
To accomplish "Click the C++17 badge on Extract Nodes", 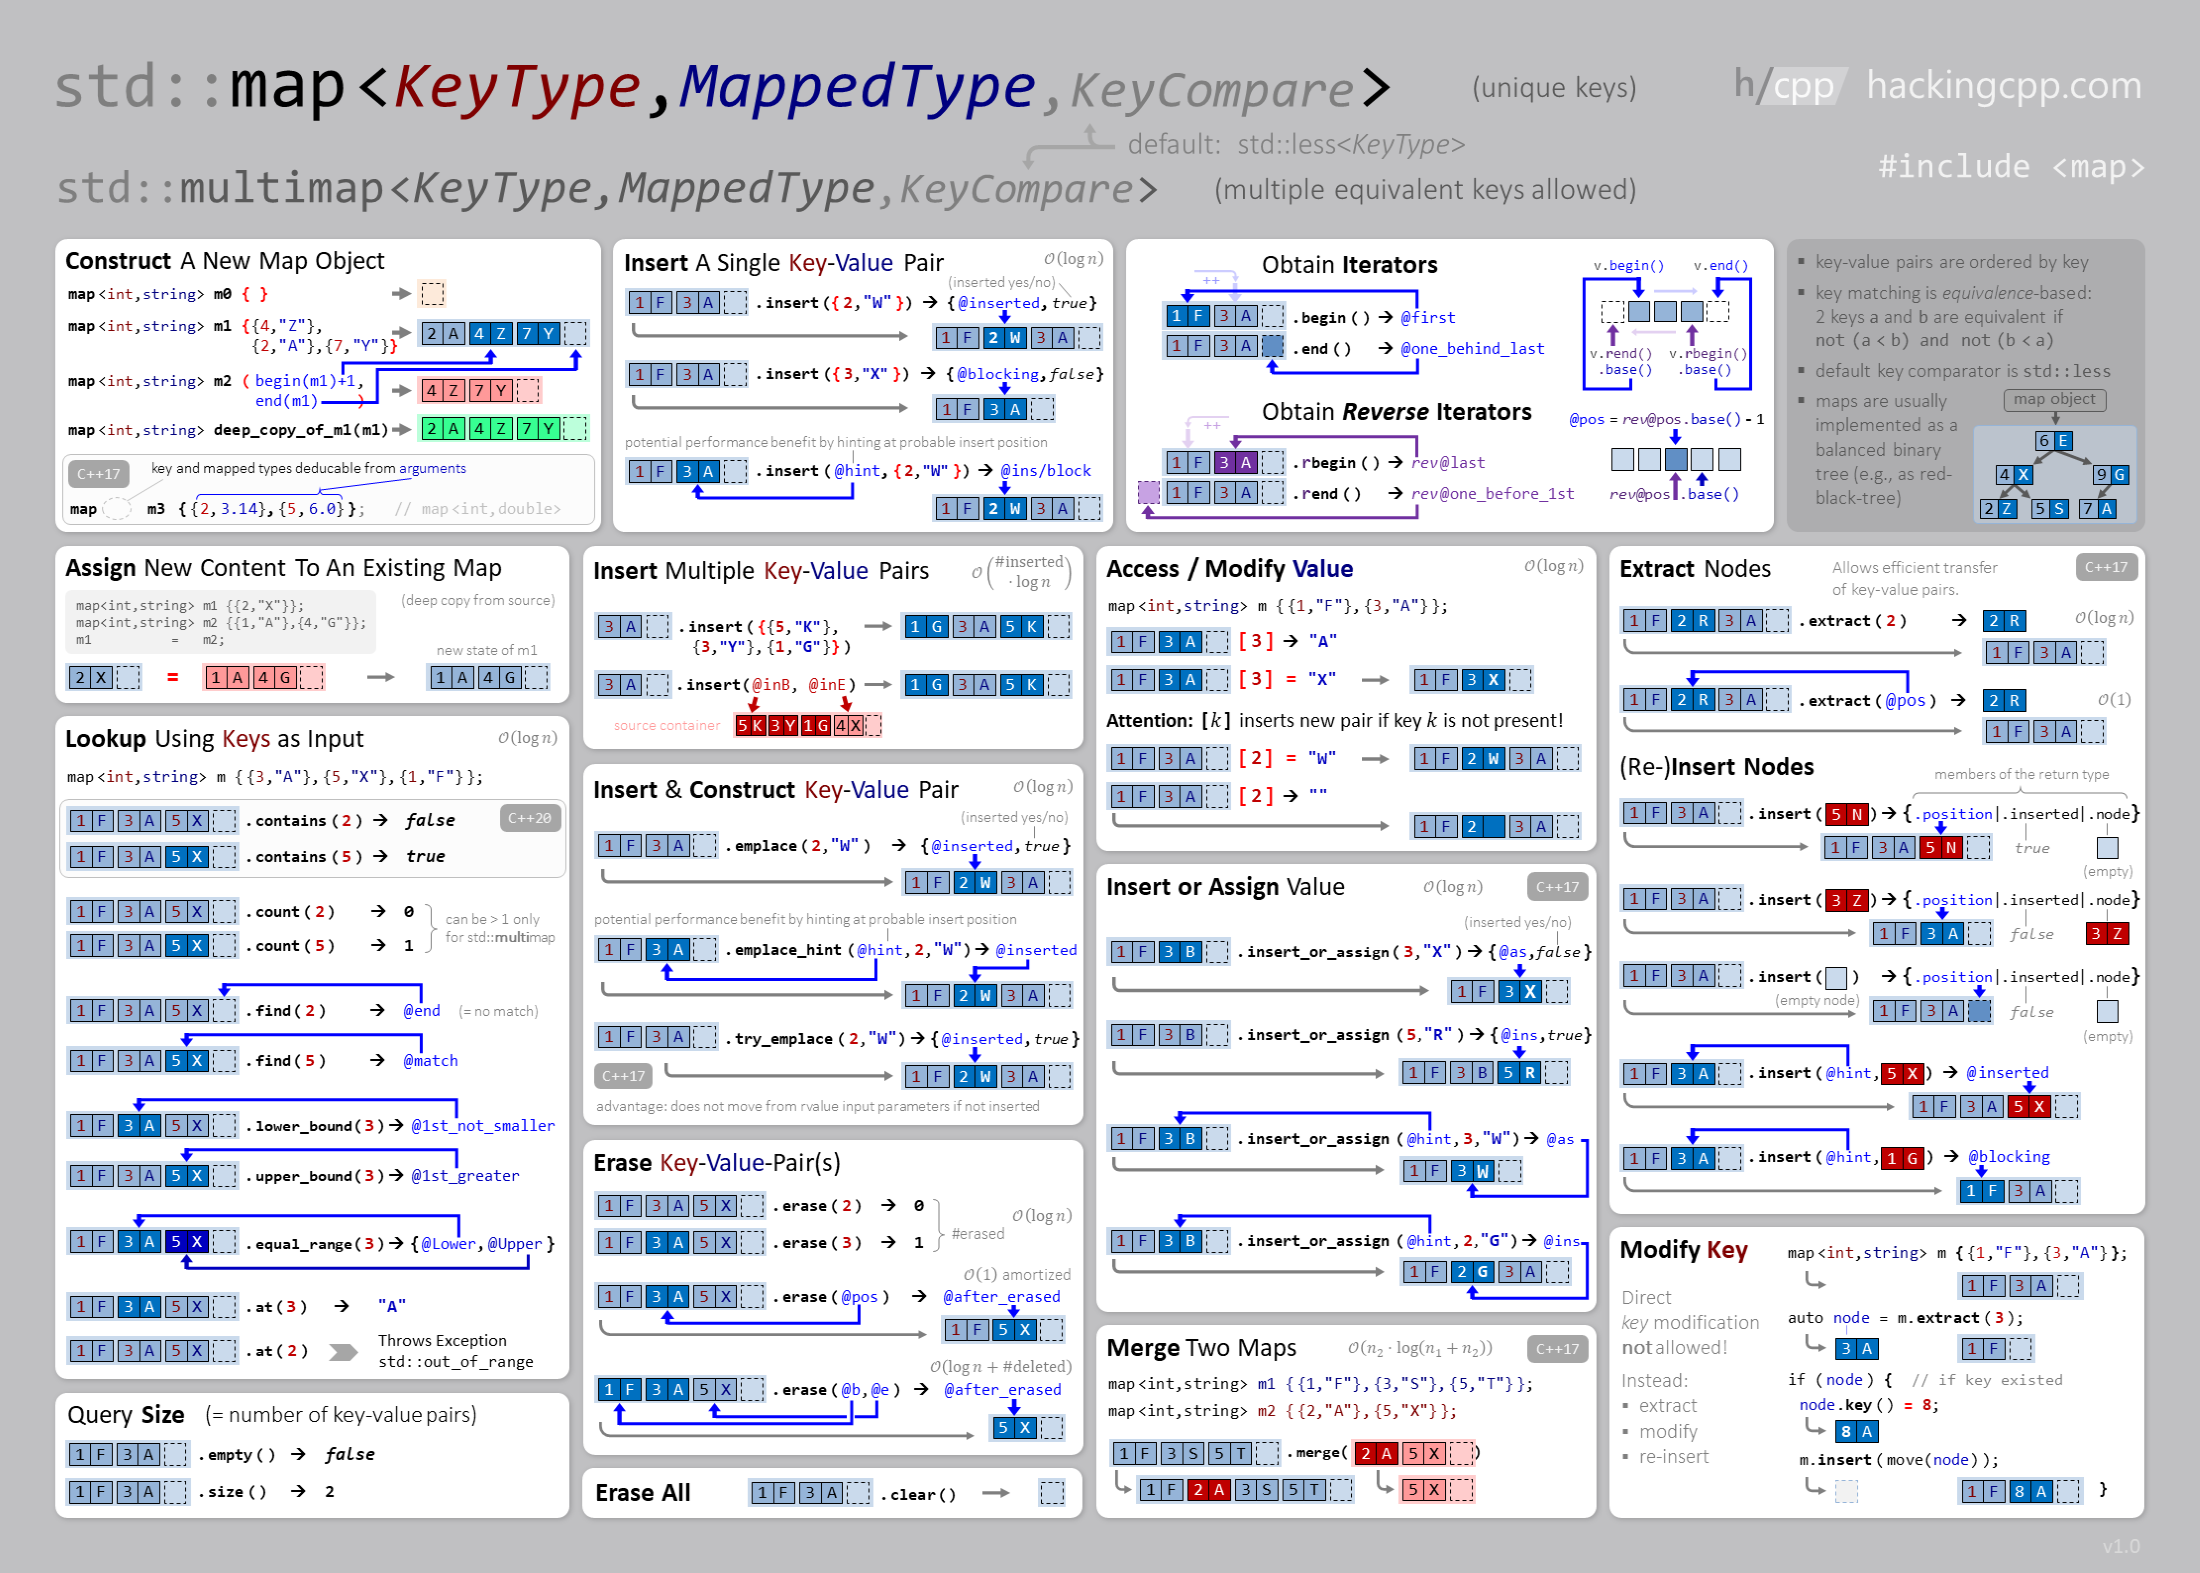I will click(x=2106, y=566).
